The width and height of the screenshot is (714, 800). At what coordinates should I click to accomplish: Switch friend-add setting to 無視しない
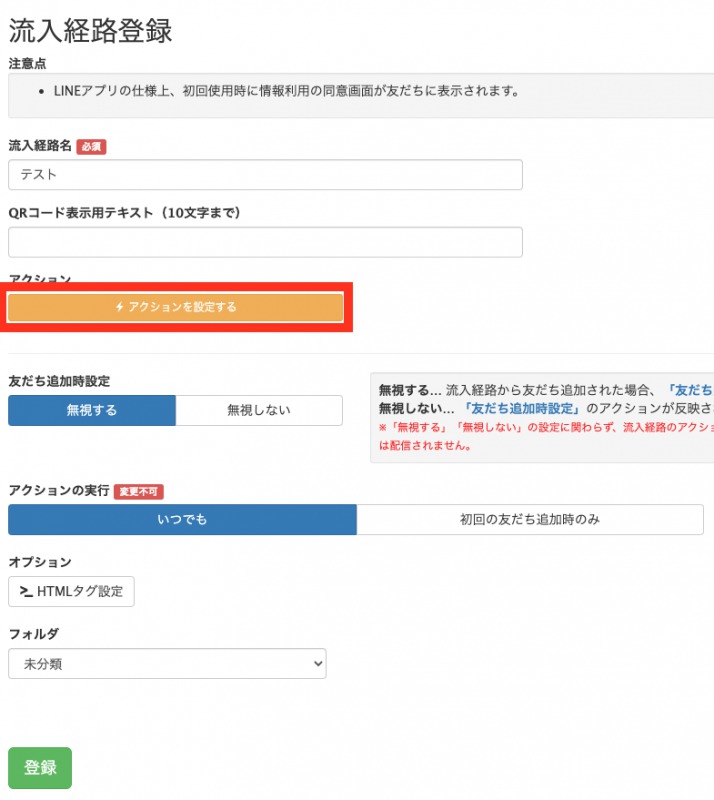(259, 411)
